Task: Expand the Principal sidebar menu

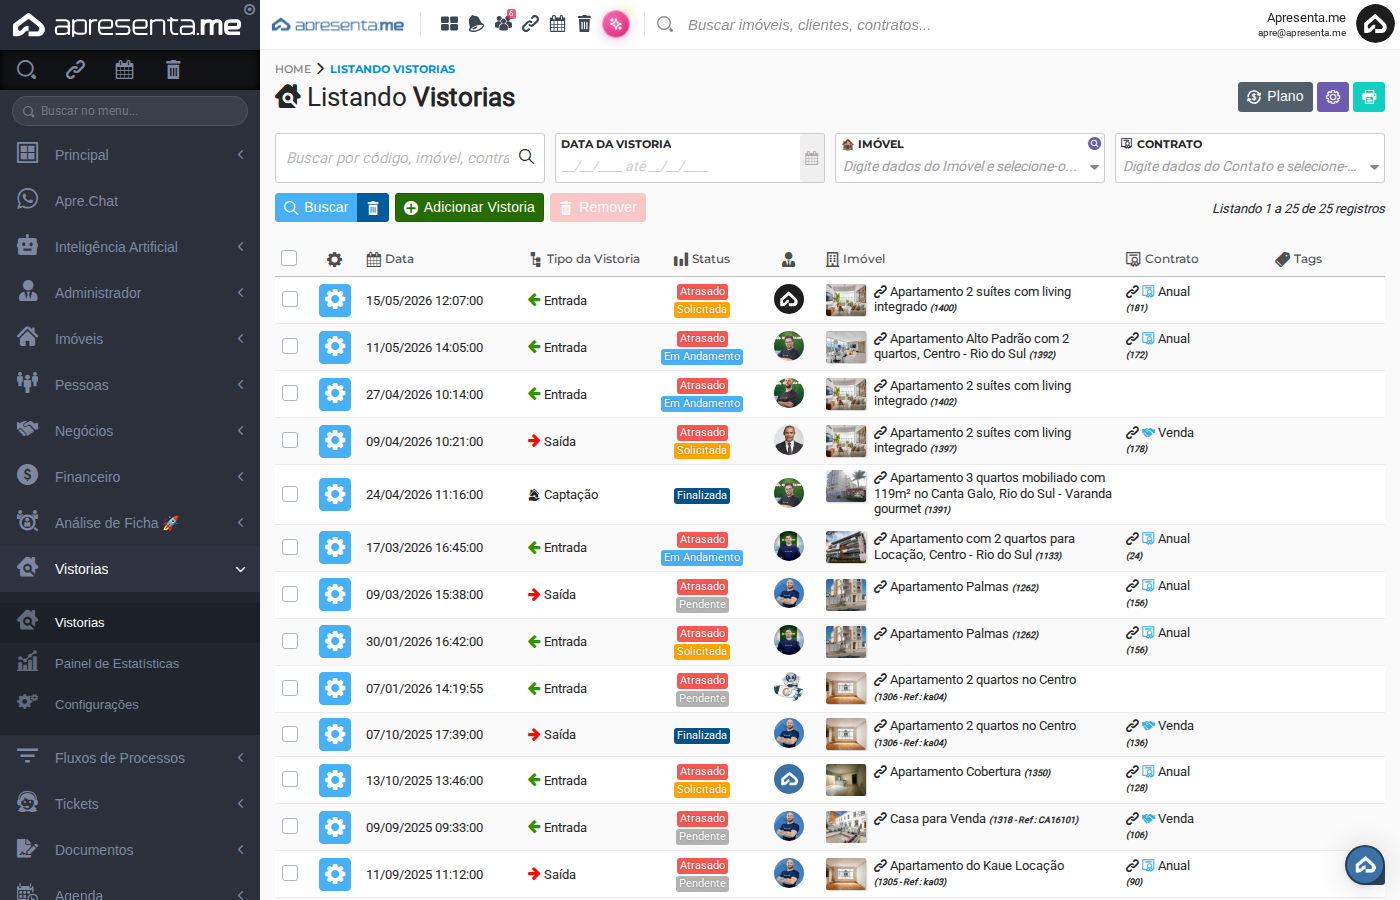Action: click(x=130, y=155)
